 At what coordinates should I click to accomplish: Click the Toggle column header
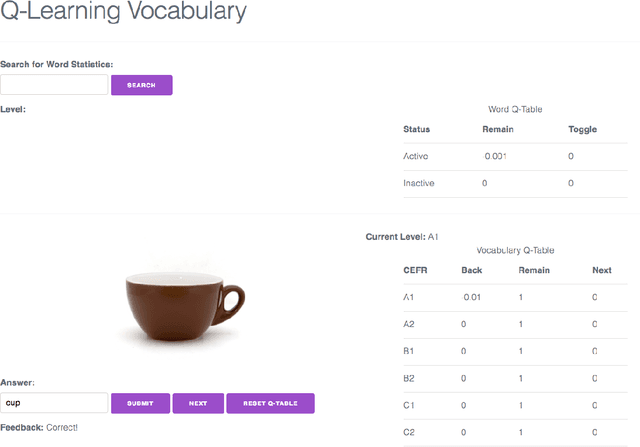582,130
